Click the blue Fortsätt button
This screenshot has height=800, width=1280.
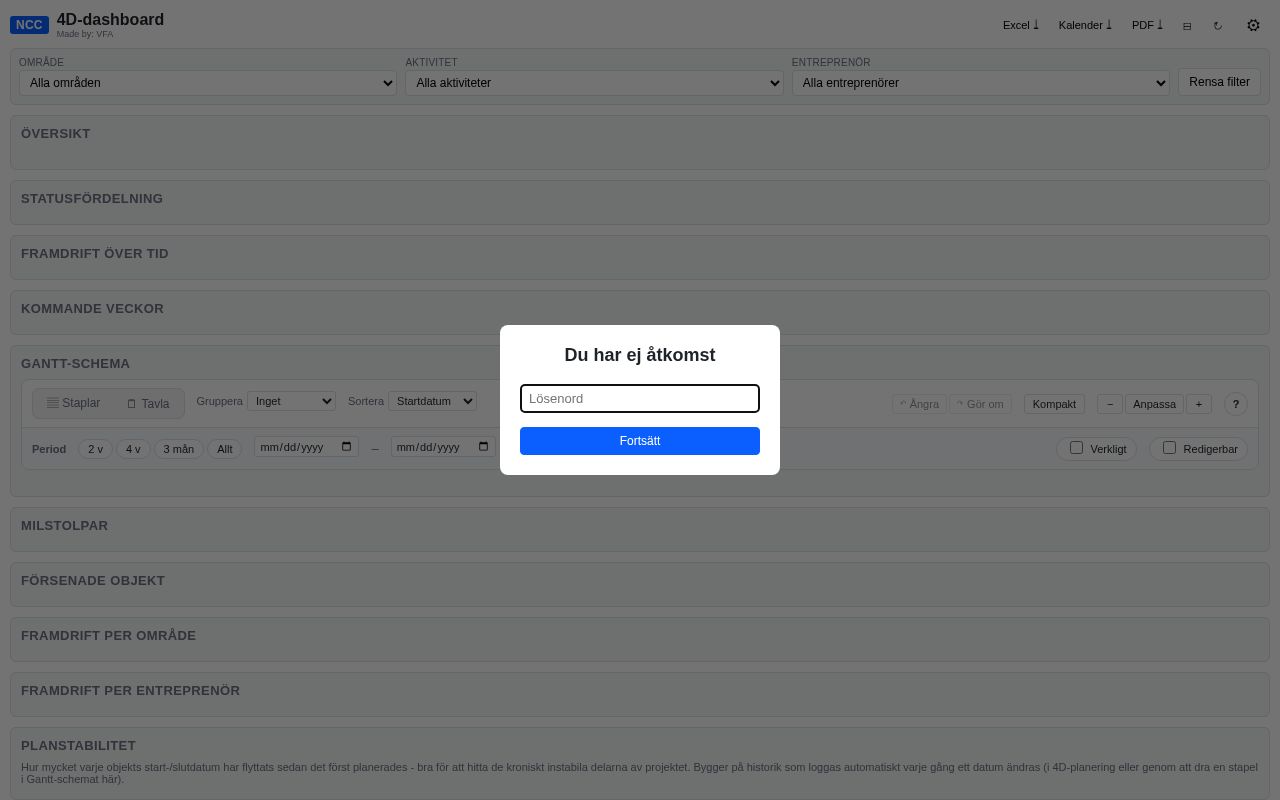point(640,441)
